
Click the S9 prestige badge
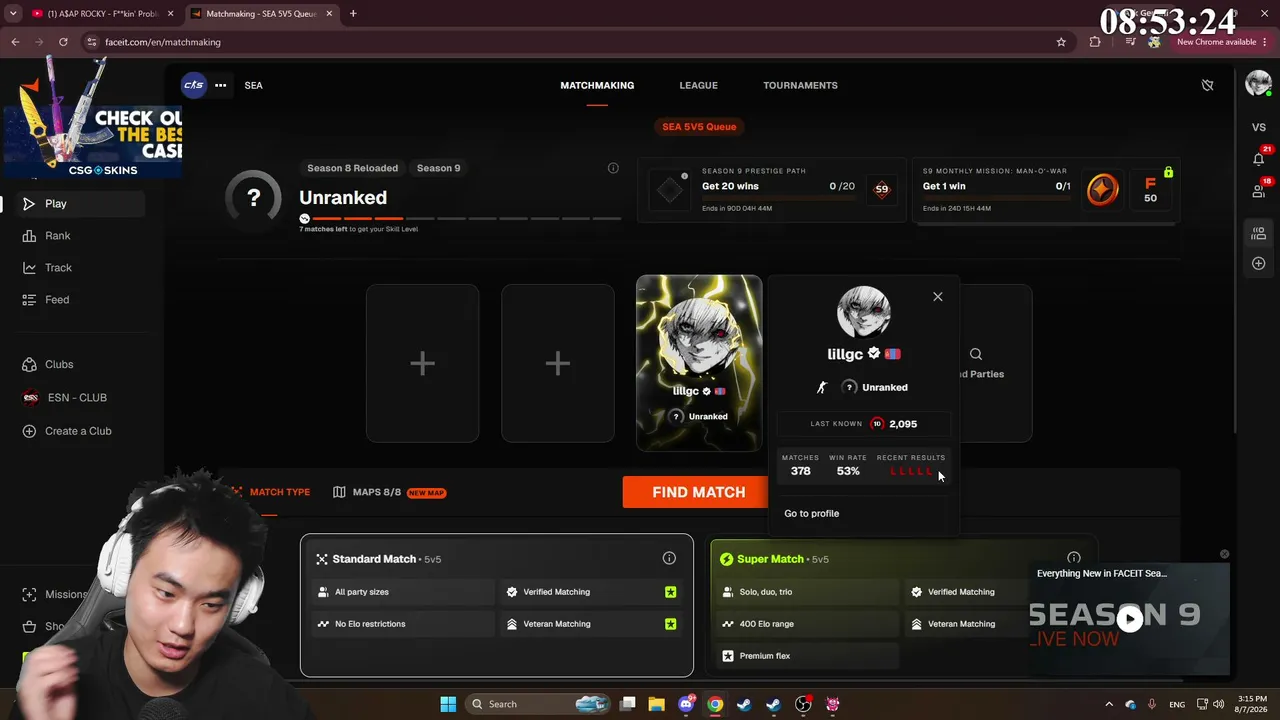881,189
